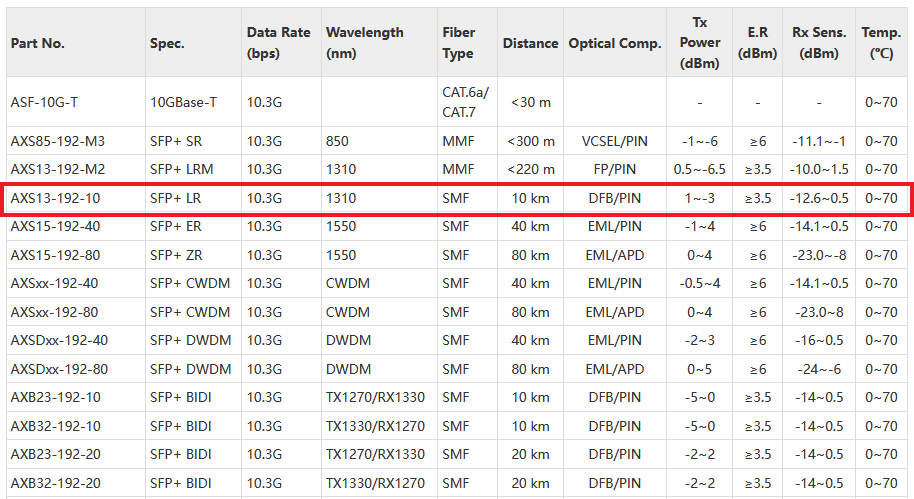This screenshot has width=914, height=499.
Task: Click the Data Rate (bps) header
Action: click(x=278, y=43)
